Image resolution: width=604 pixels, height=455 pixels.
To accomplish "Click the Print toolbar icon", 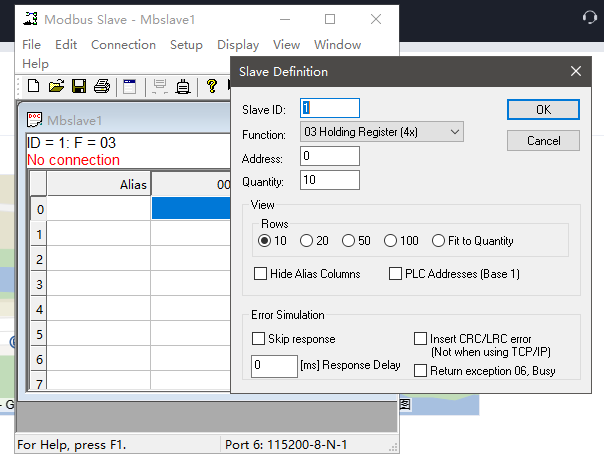I will [x=101, y=87].
